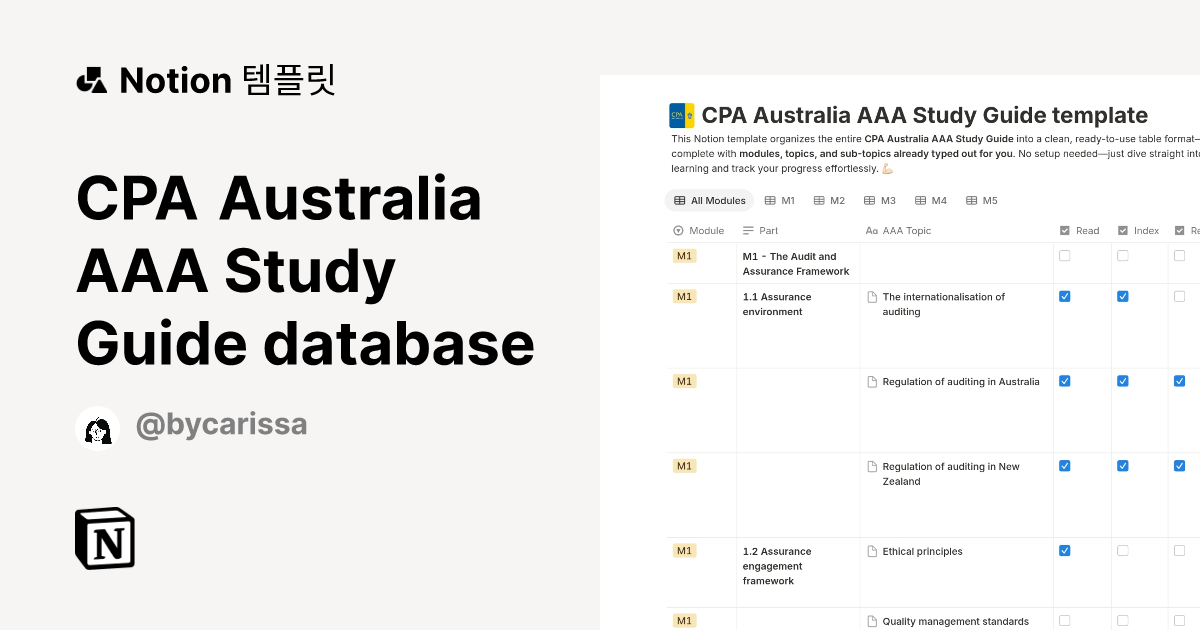Open the AAA Topic column header options
This screenshot has width=1200, height=630.
click(902, 230)
